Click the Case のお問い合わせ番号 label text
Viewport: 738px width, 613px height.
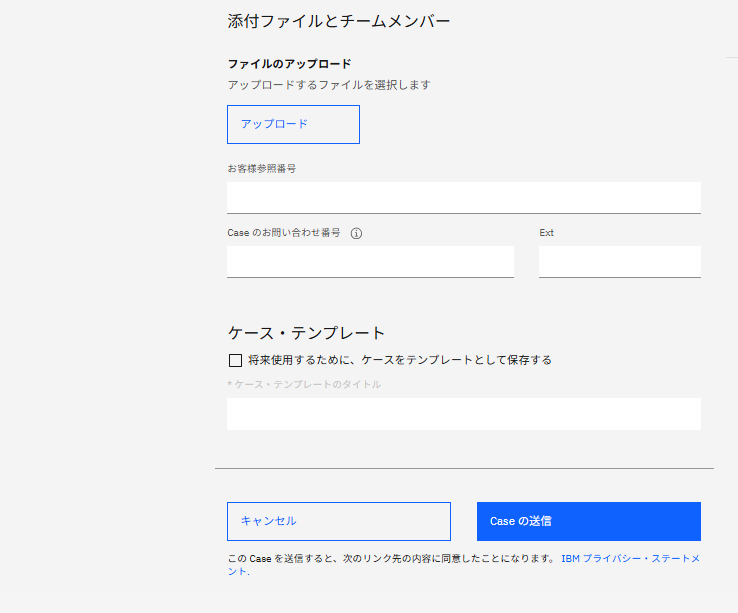284,233
